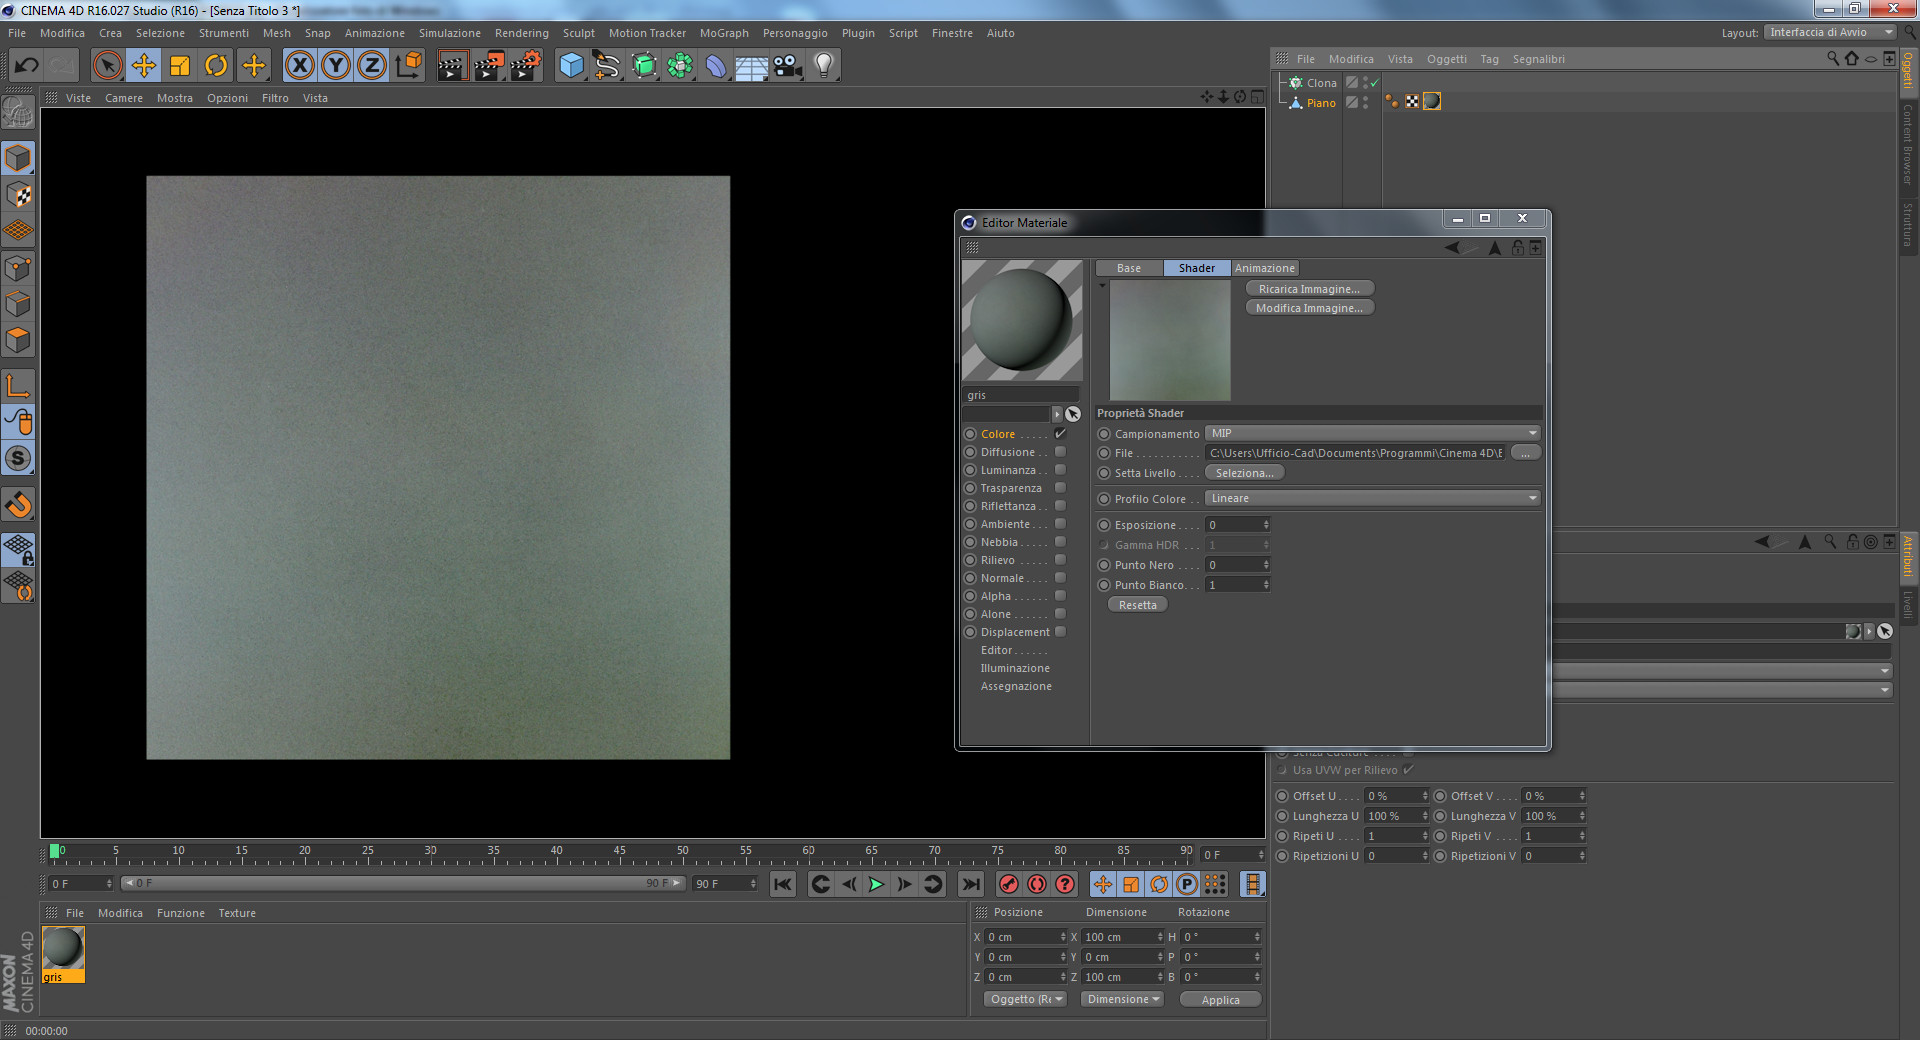Screen dimensions: 1920x1040
Task: Click Seleziona button for Setta Livello
Action: point(1245,473)
